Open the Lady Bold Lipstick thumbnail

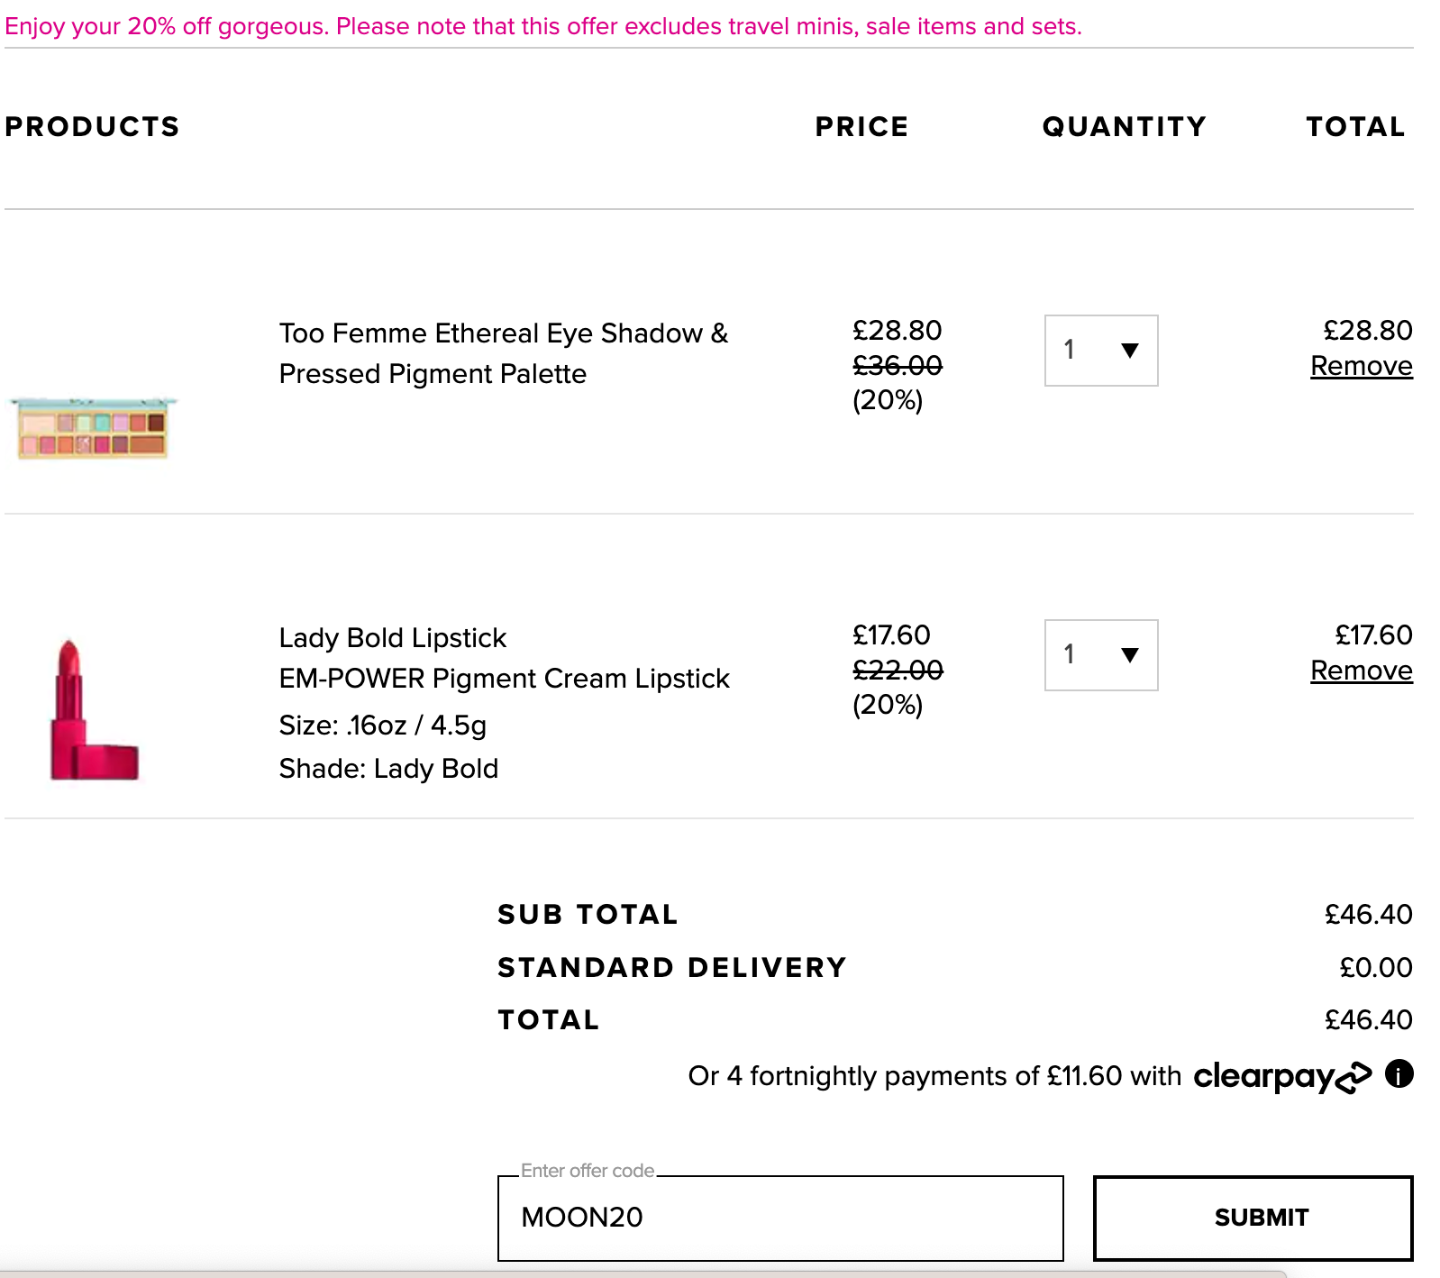click(x=94, y=710)
